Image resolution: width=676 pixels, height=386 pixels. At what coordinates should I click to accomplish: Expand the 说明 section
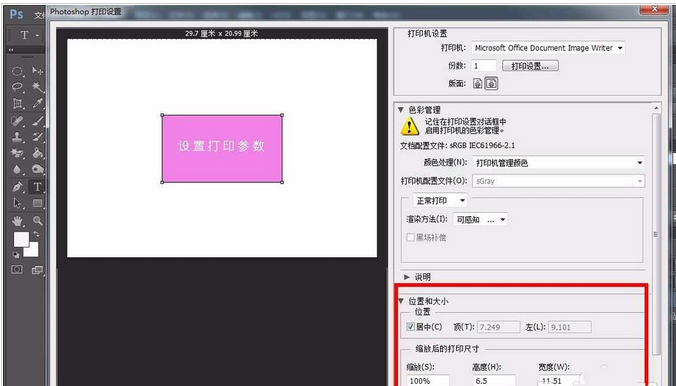pos(407,277)
